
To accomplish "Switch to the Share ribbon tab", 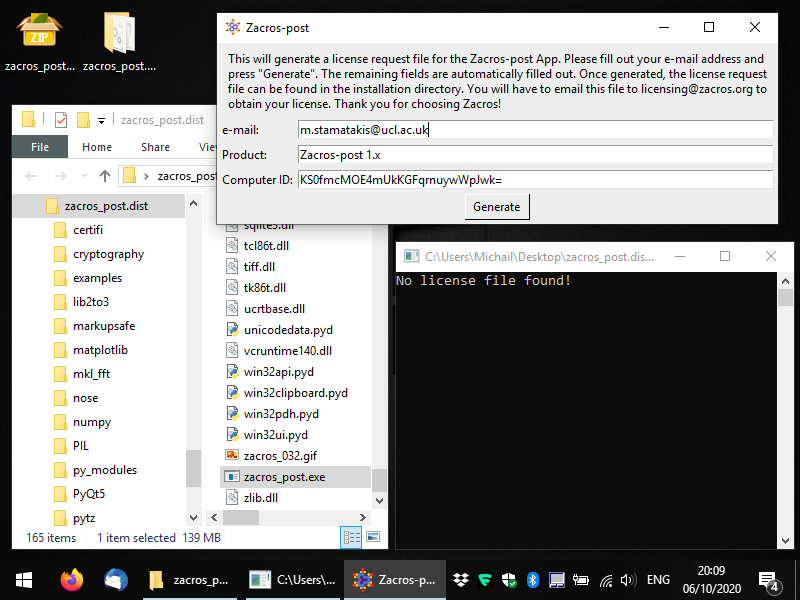I will (155, 147).
